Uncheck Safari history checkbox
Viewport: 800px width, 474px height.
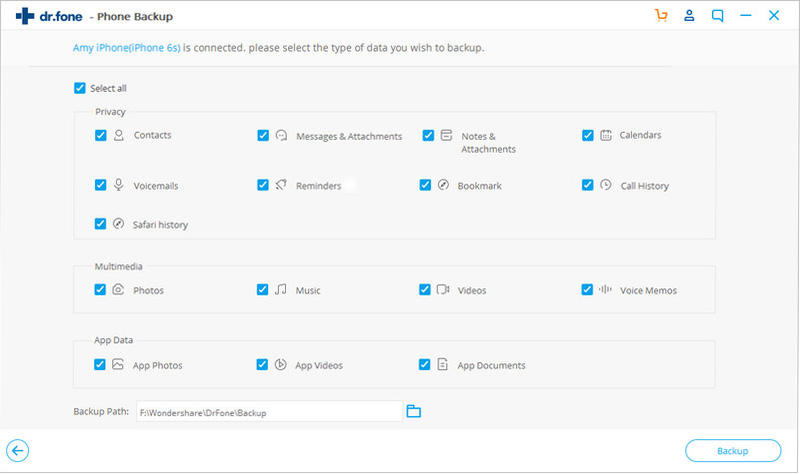tap(101, 223)
